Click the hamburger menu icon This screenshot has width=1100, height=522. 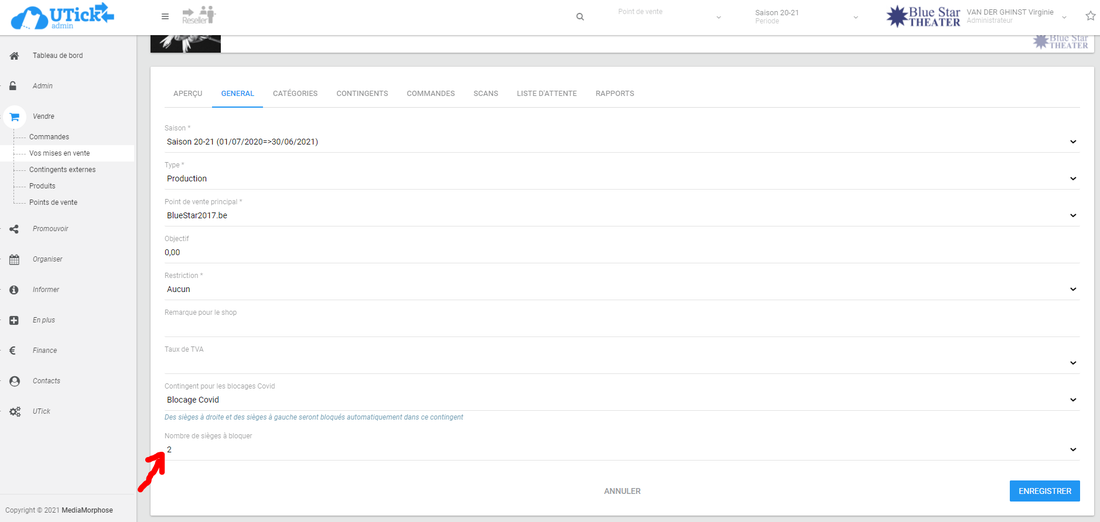[x=165, y=17]
